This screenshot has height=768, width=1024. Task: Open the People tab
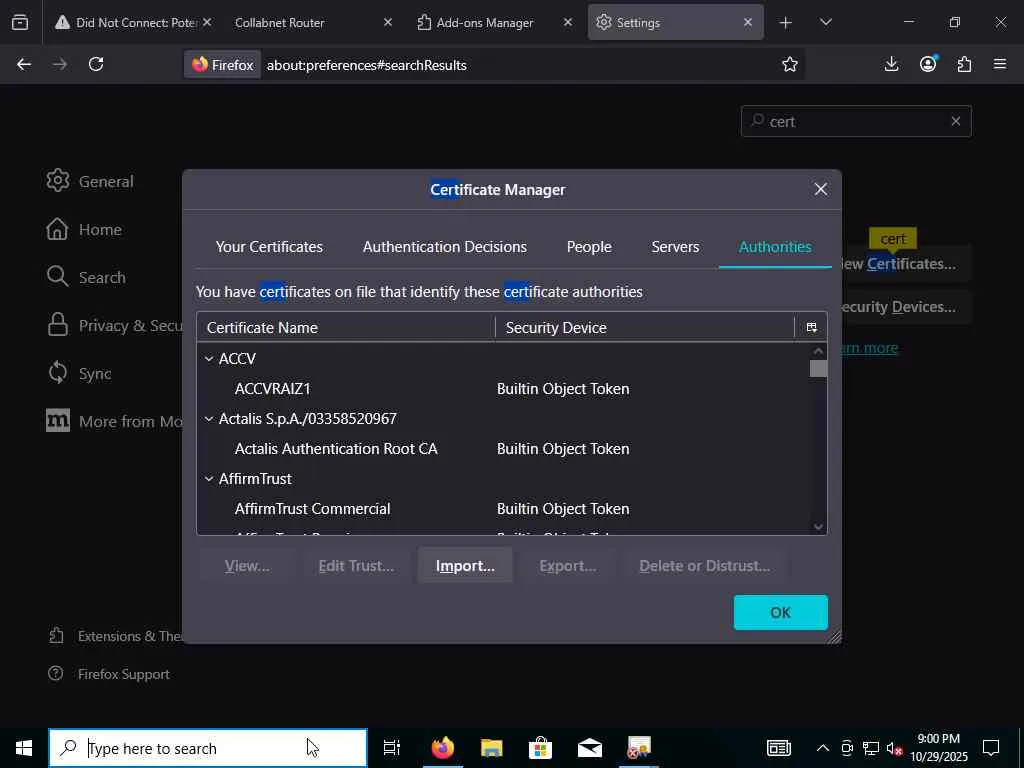coord(589,247)
